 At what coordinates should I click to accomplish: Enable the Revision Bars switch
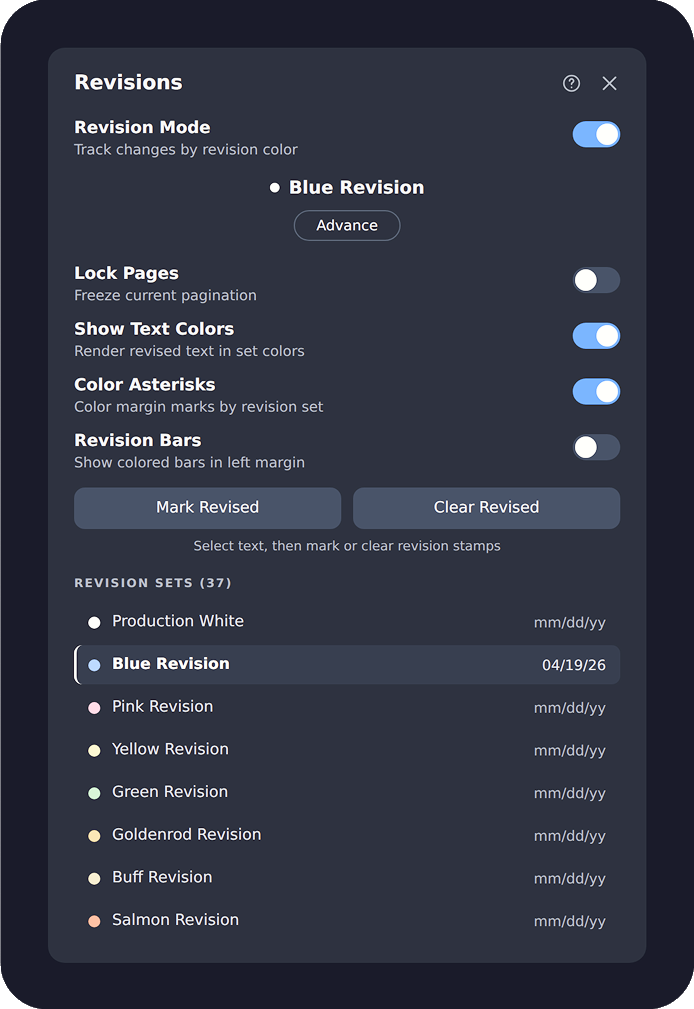[x=596, y=447]
